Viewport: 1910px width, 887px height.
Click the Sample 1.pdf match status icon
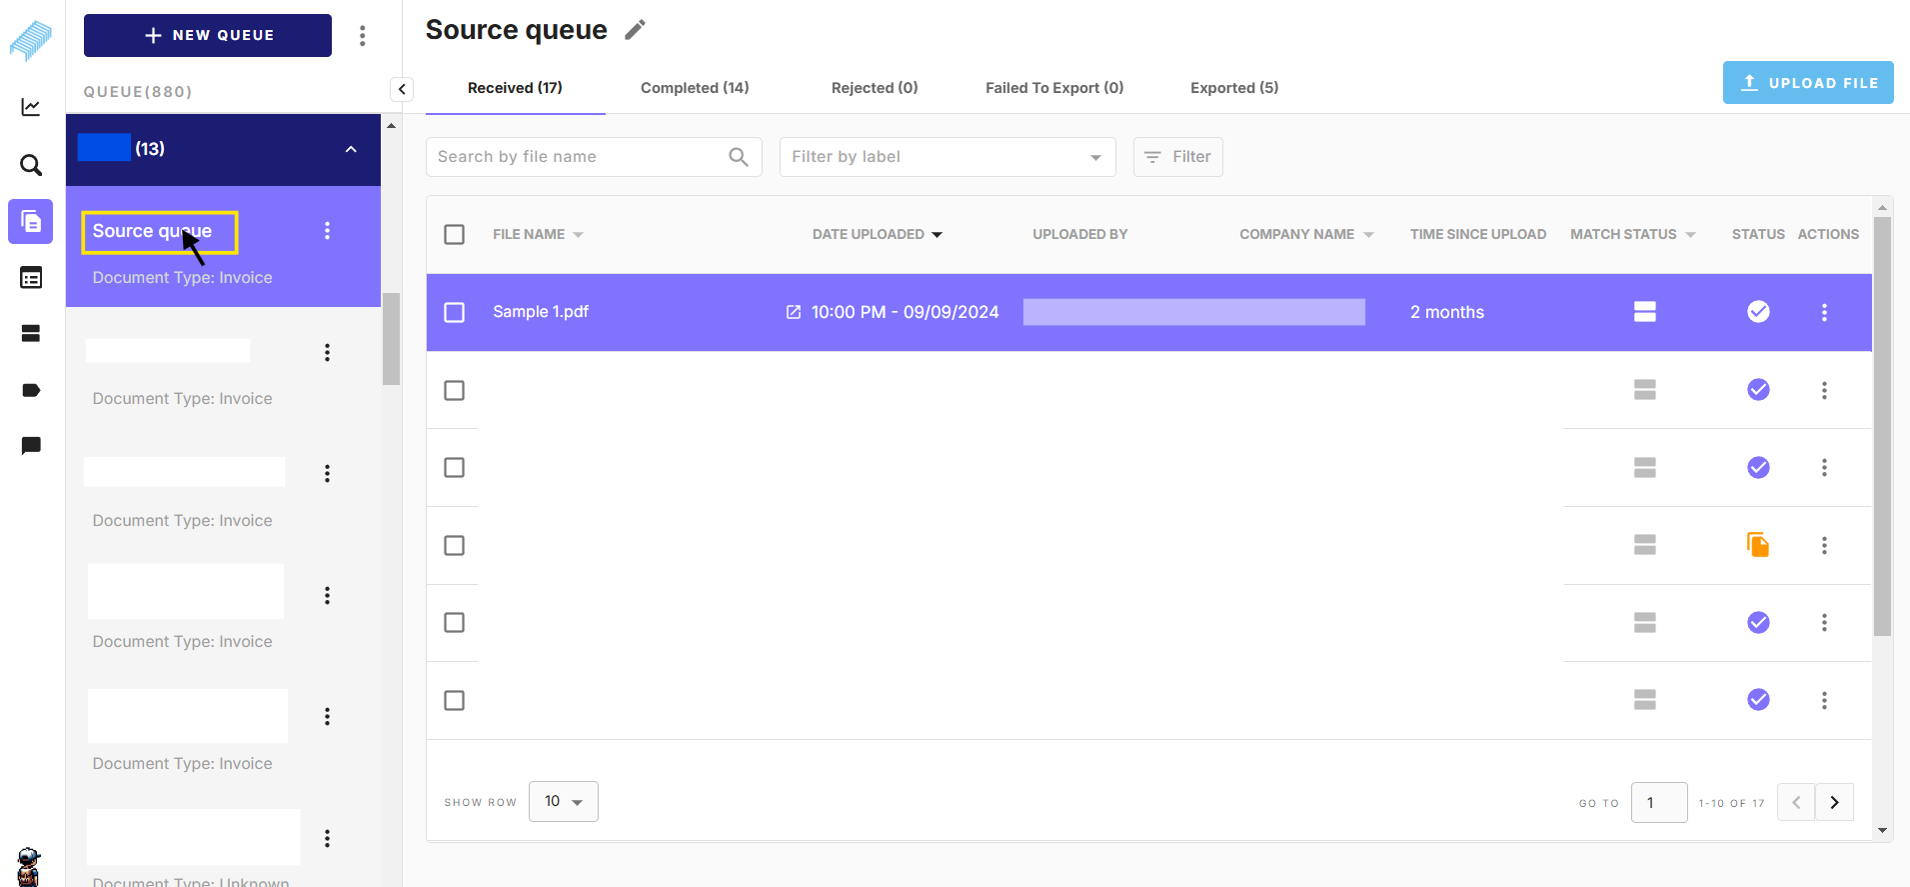click(x=1645, y=312)
